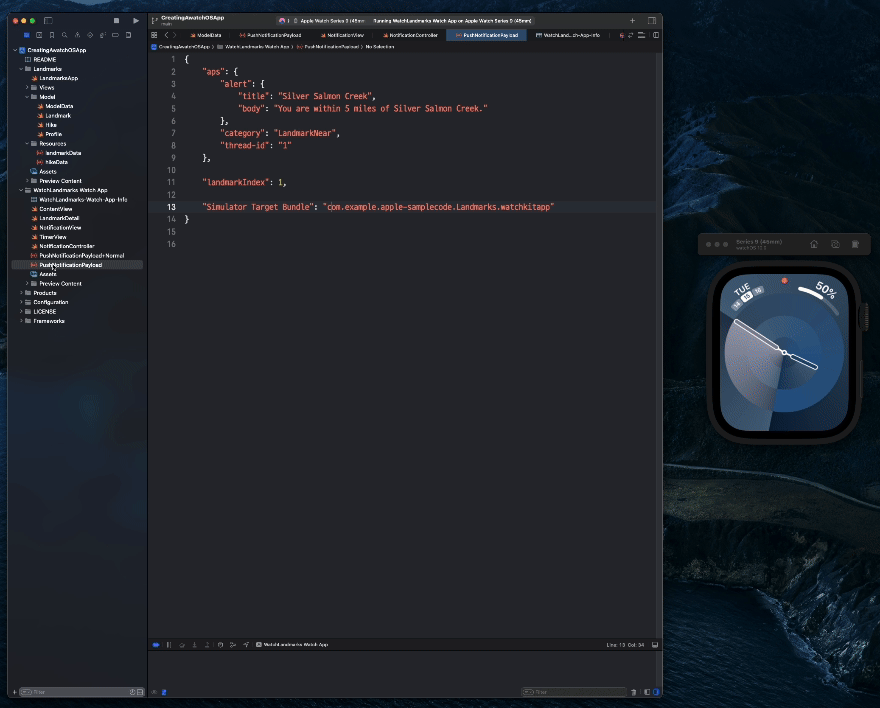This screenshot has height=708, width=880.
Task: Pause program execution in debug bar
Action: pyautogui.click(x=169, y=645)
